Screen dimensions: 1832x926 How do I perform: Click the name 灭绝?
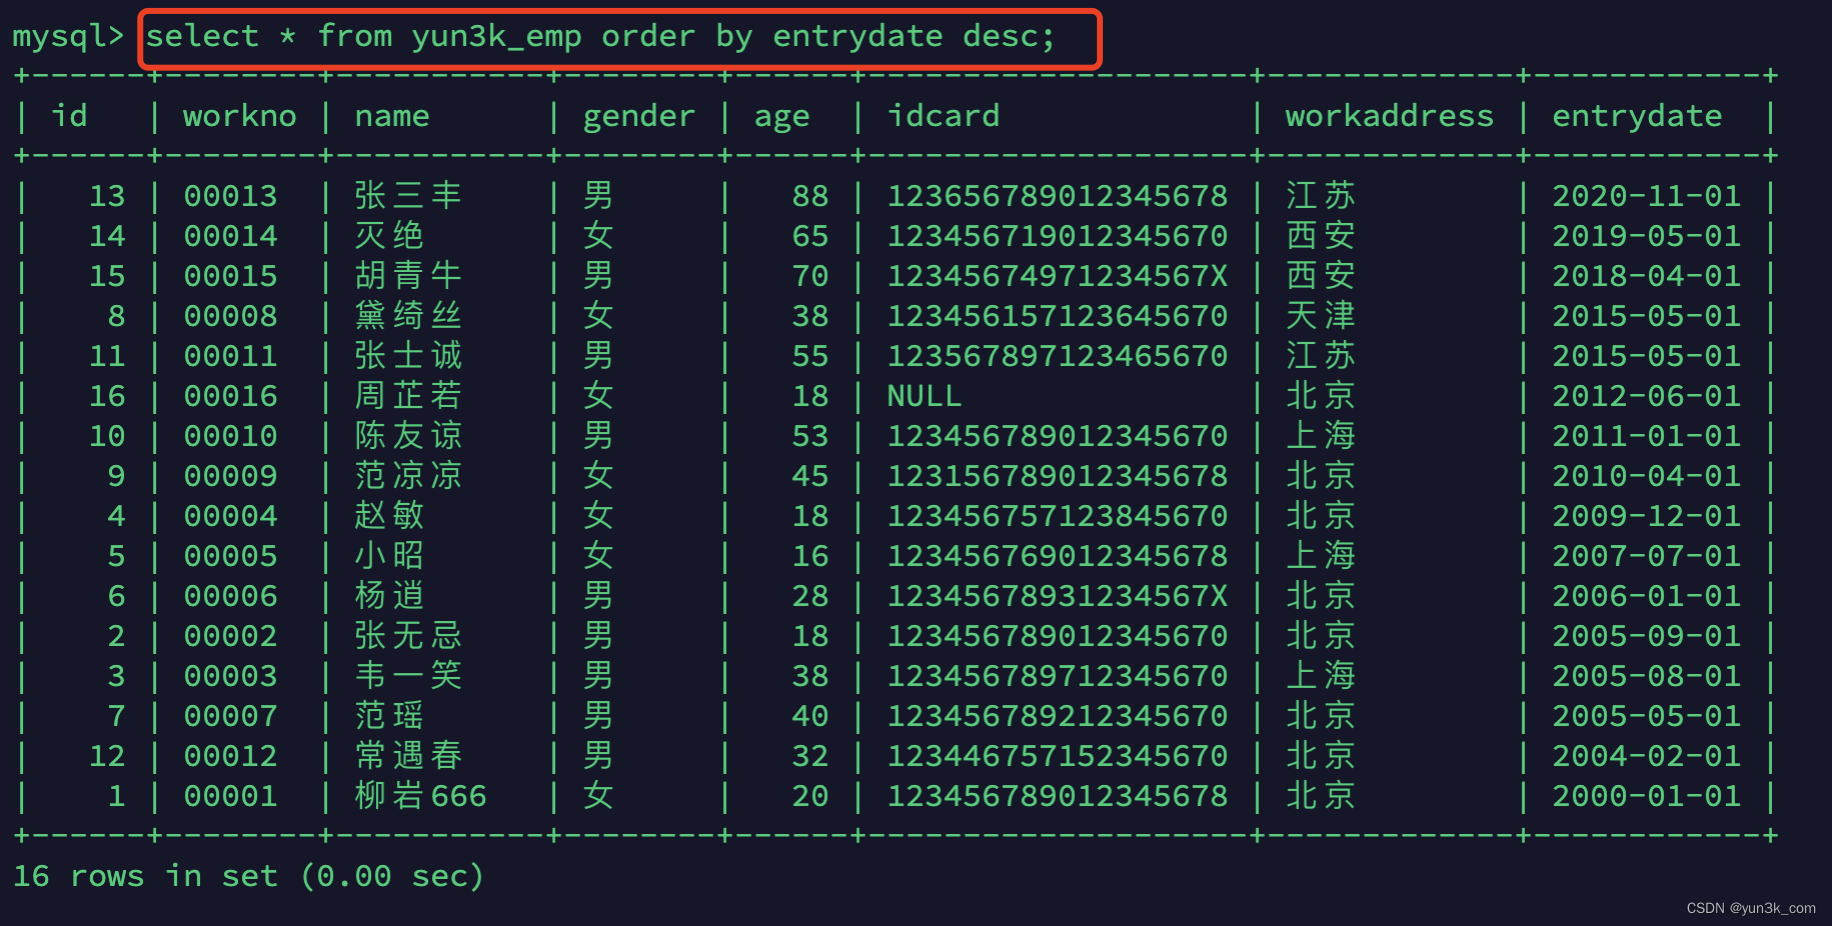click(x=389, y=236)
